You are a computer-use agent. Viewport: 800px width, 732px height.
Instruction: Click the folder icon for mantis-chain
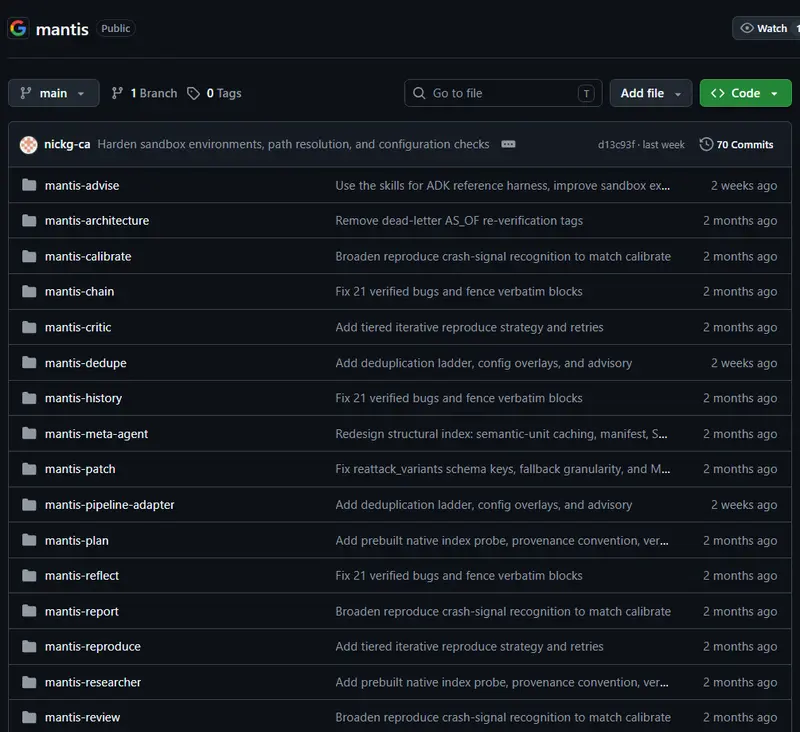(x=29, y=291)
